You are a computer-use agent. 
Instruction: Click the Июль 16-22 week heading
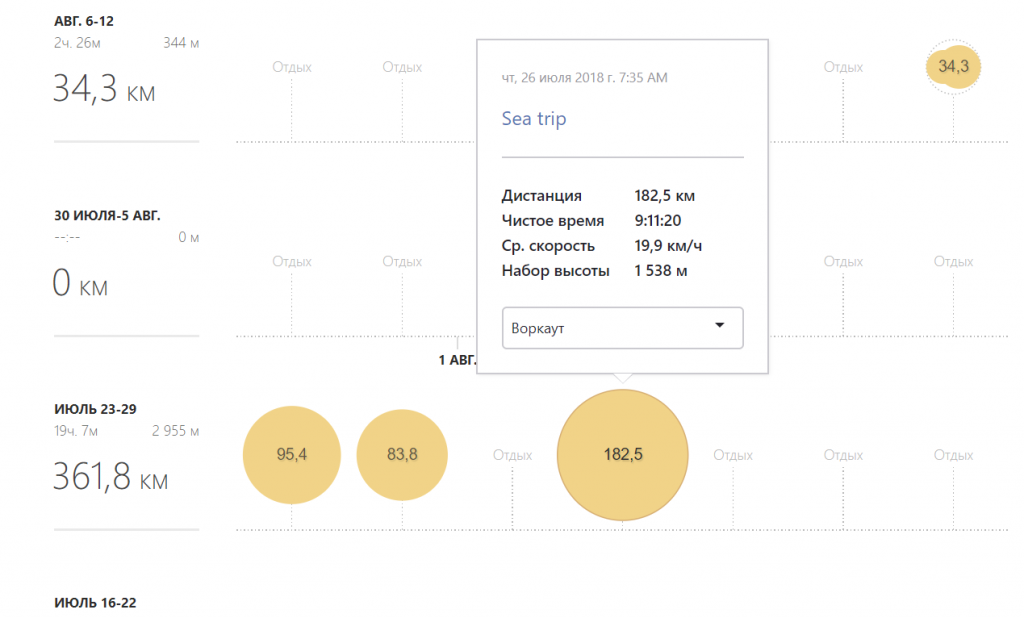(x=95, y=603)
